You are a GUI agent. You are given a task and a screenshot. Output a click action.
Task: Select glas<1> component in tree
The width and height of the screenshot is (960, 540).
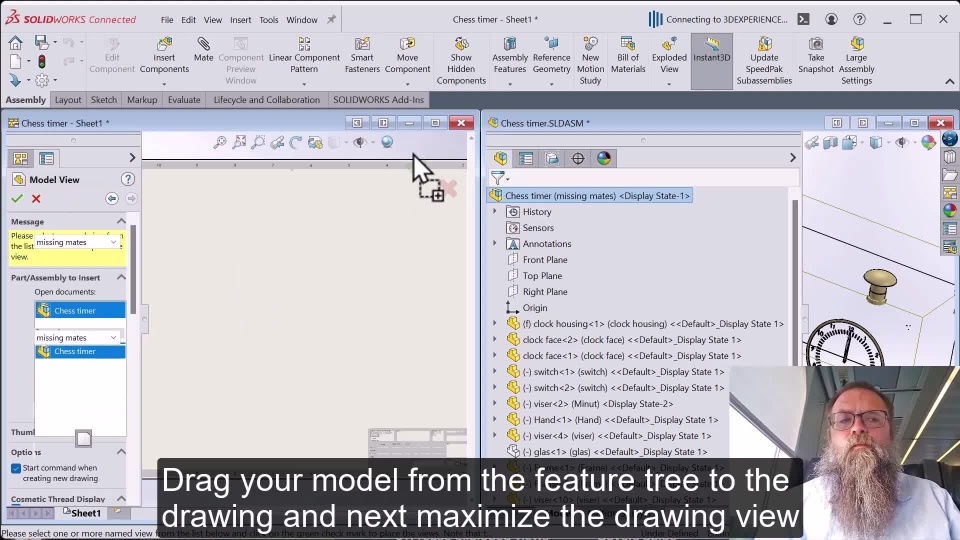click(x=614, y=451)
